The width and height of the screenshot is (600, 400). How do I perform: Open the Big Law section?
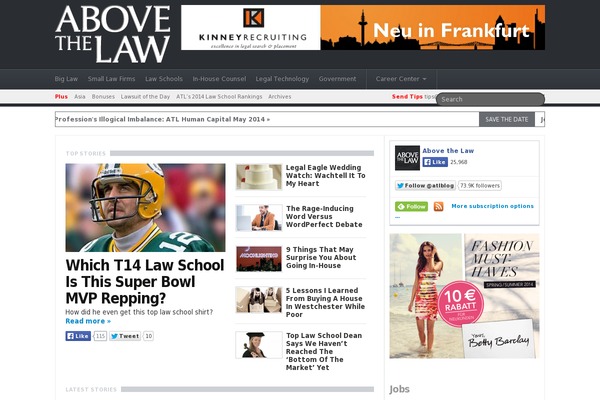[x=66, y=79]
